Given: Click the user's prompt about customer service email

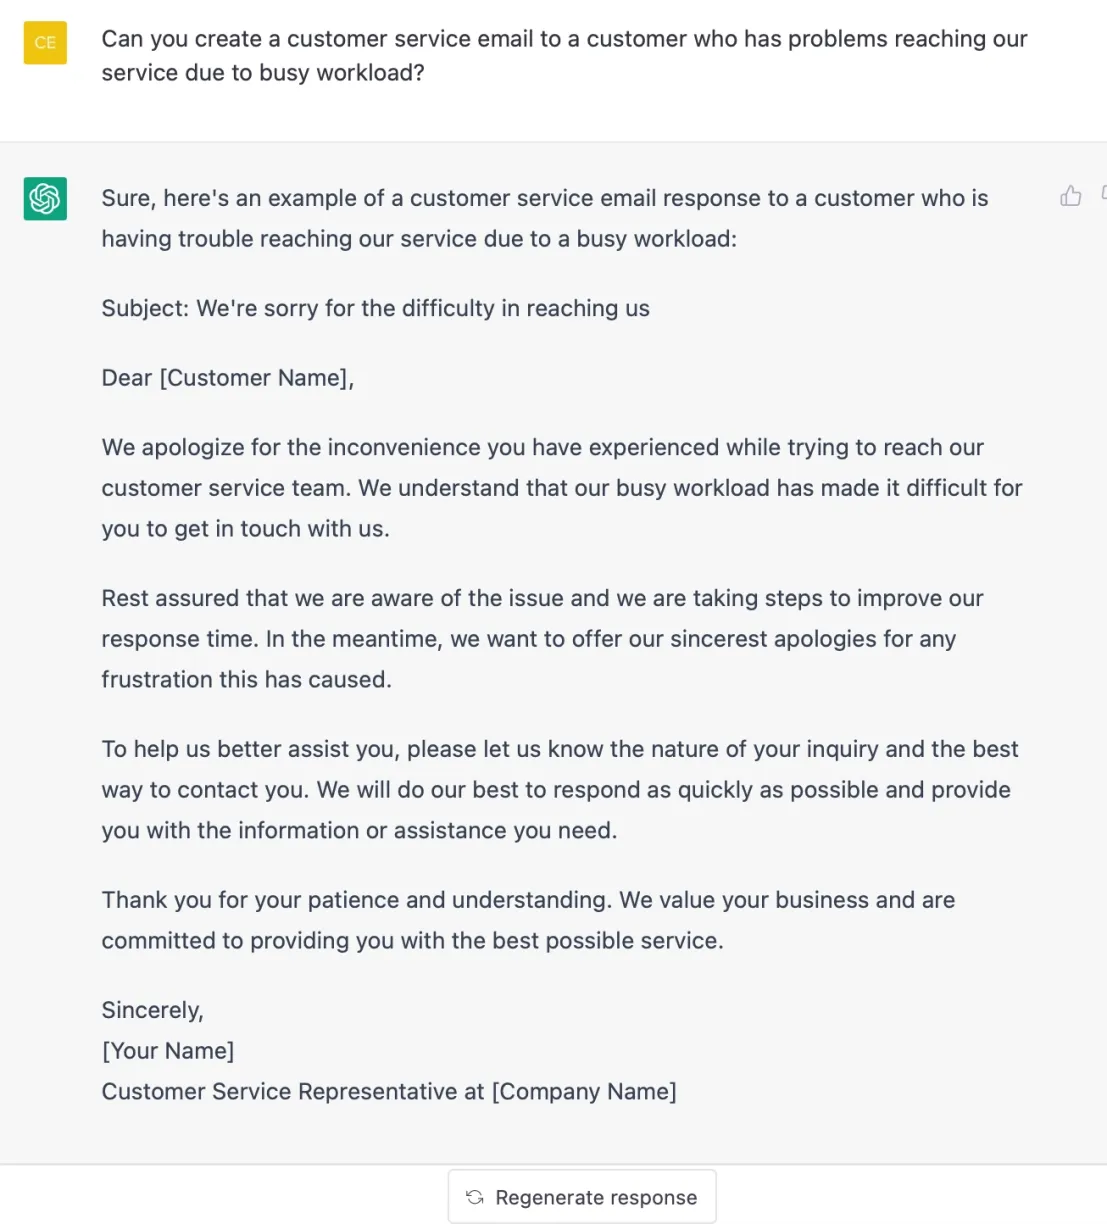Looking at the screenshot, I should tap(564, 56).
